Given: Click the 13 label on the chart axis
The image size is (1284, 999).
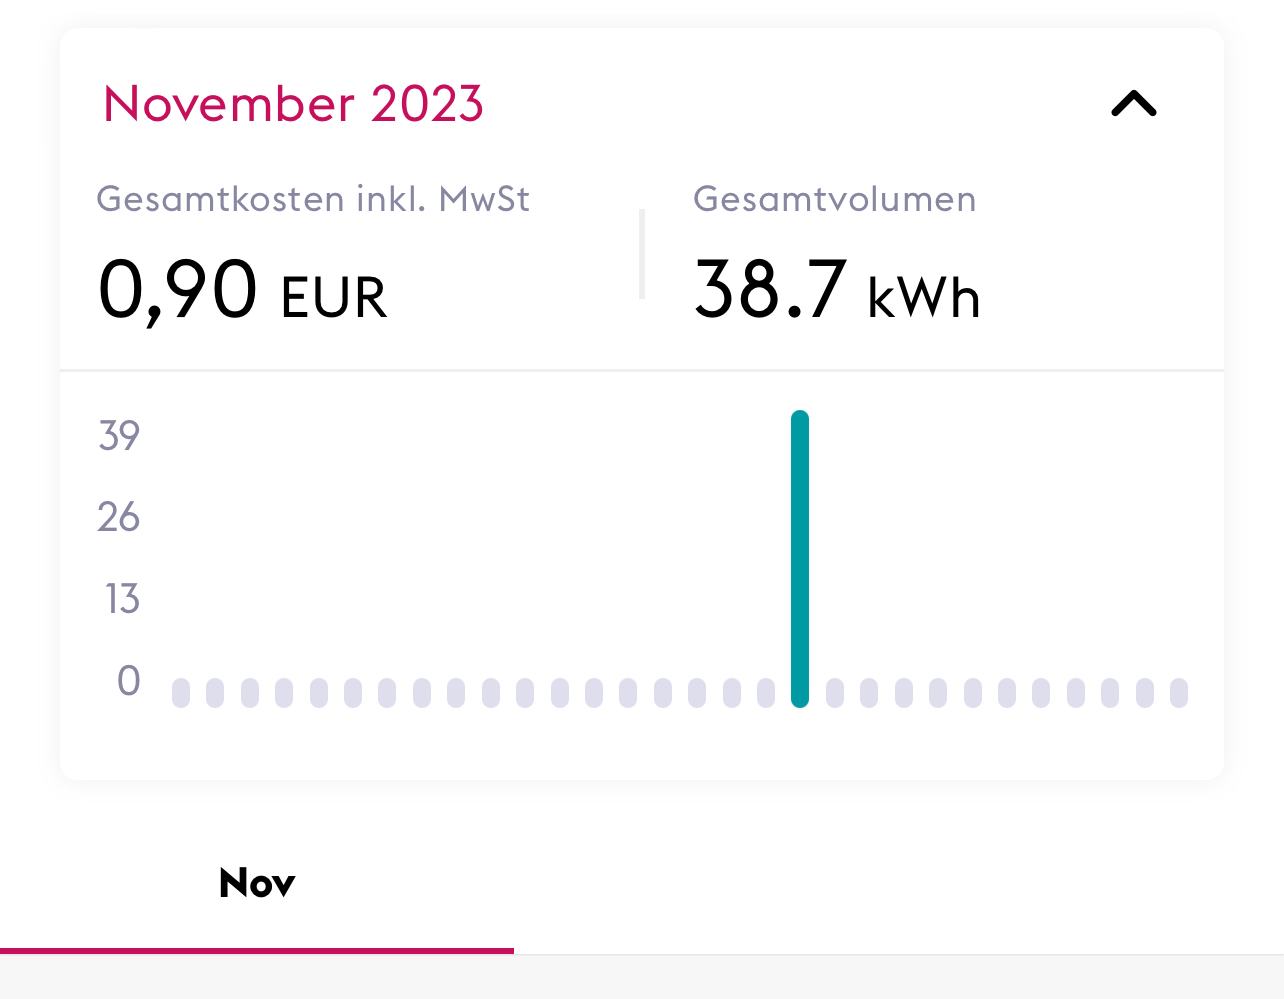Looking at the screenshot, I should point(122,599).
